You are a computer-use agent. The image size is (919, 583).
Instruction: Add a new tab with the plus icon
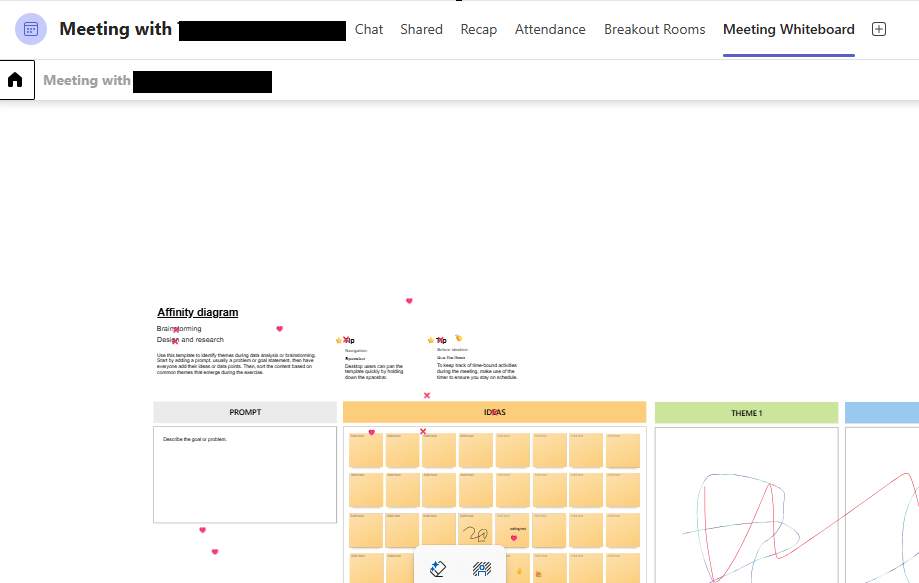tap(879, 29)
